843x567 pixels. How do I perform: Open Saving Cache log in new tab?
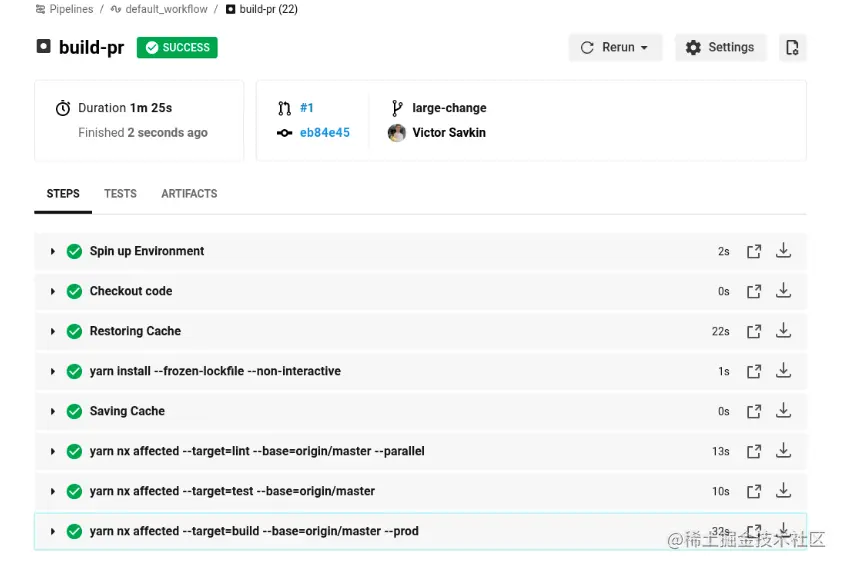click(754, 412)
